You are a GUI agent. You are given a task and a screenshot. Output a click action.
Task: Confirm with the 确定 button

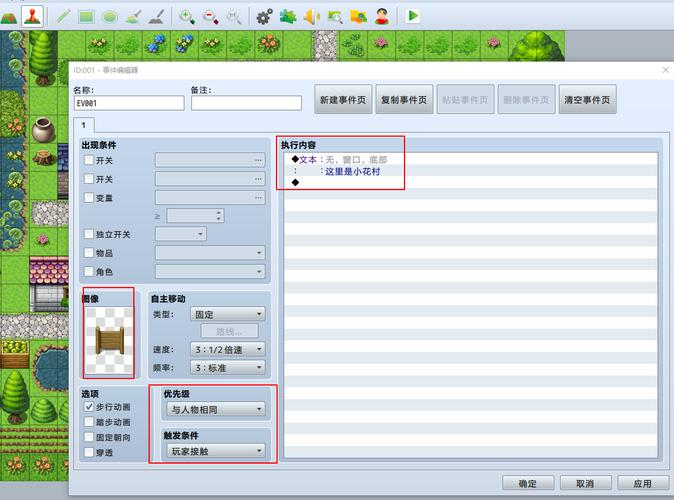(x=528, y=483)
